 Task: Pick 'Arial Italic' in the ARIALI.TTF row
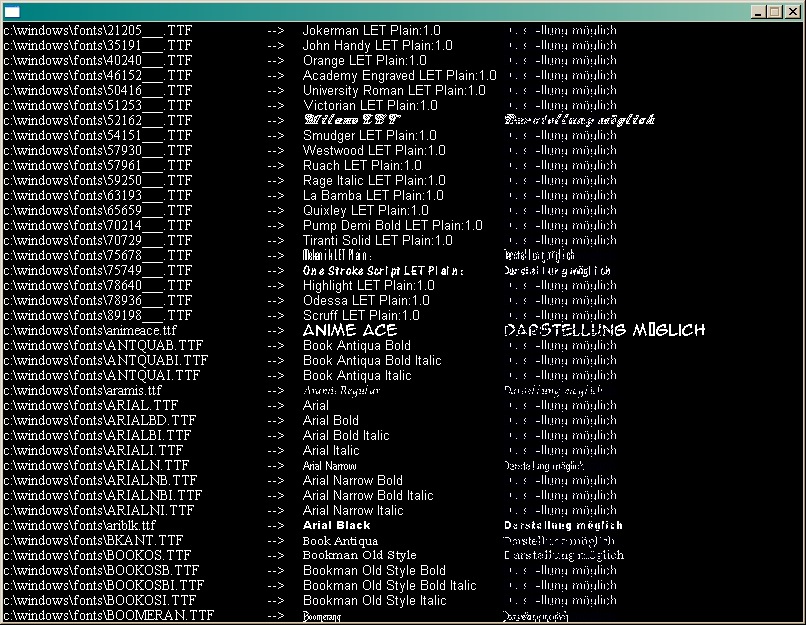pyautogui.click(x=331, y=450)
